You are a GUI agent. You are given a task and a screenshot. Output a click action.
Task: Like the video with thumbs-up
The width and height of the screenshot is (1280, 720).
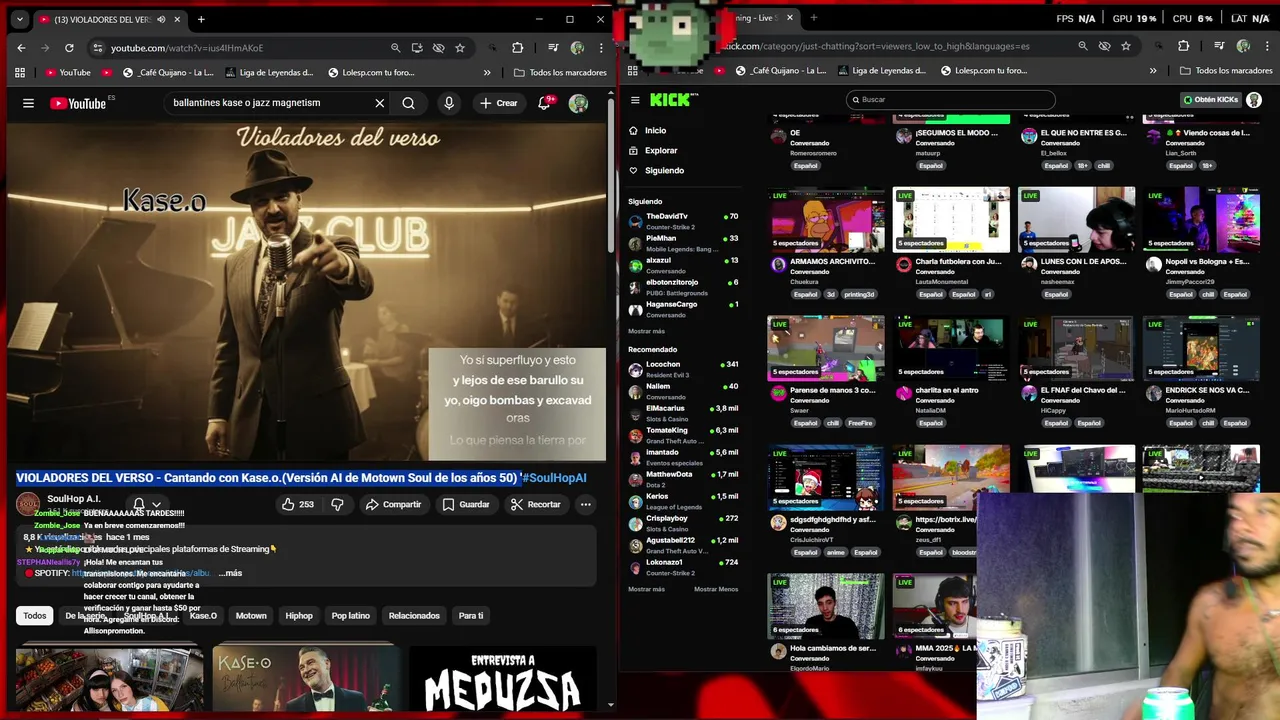point(298,504)
